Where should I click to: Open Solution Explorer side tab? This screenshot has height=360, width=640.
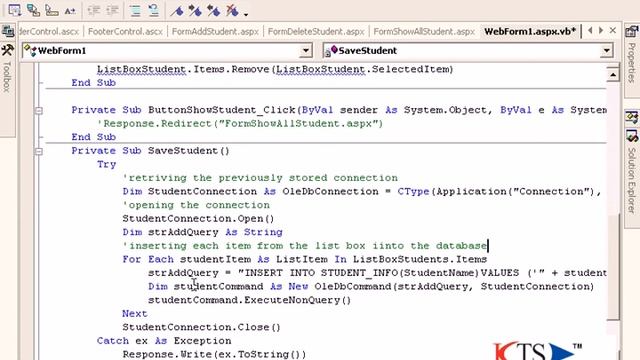click(x=632, y=178)
